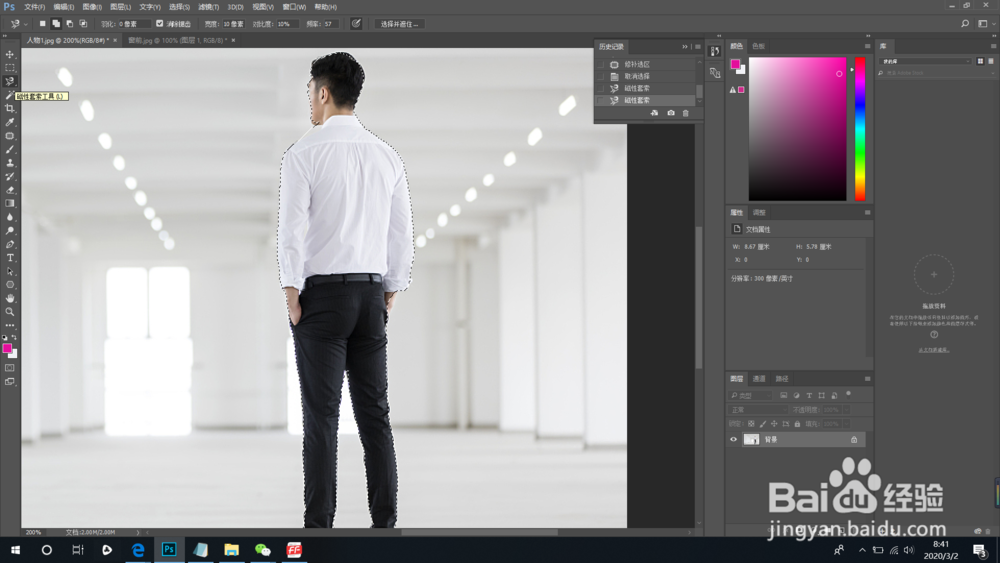This screenshot has height=563, width=1000.
Task: Click the type layer filter icon
Action: coord(809,395)
